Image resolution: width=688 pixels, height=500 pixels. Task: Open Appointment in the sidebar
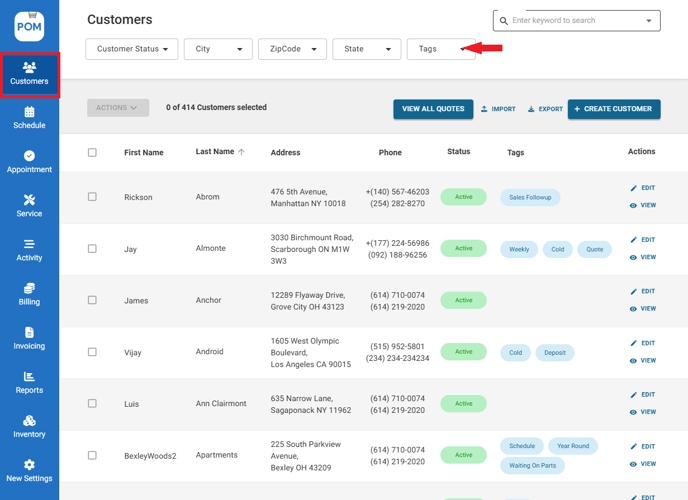29,157
